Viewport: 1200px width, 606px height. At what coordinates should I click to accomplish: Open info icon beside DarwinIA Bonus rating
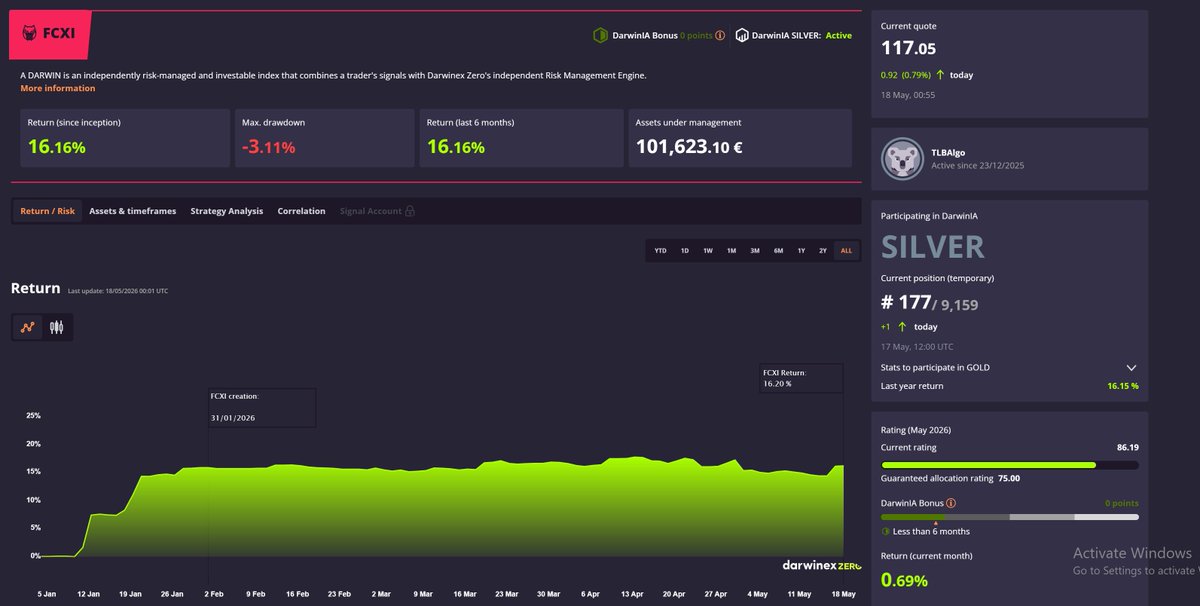951,503
